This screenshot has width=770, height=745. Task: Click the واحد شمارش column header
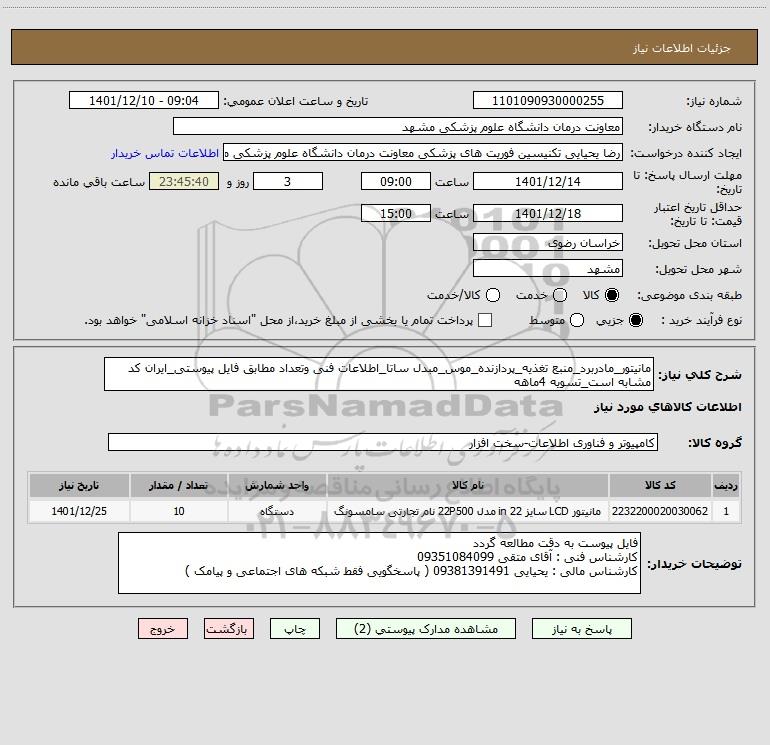click(x=277, y=485)
